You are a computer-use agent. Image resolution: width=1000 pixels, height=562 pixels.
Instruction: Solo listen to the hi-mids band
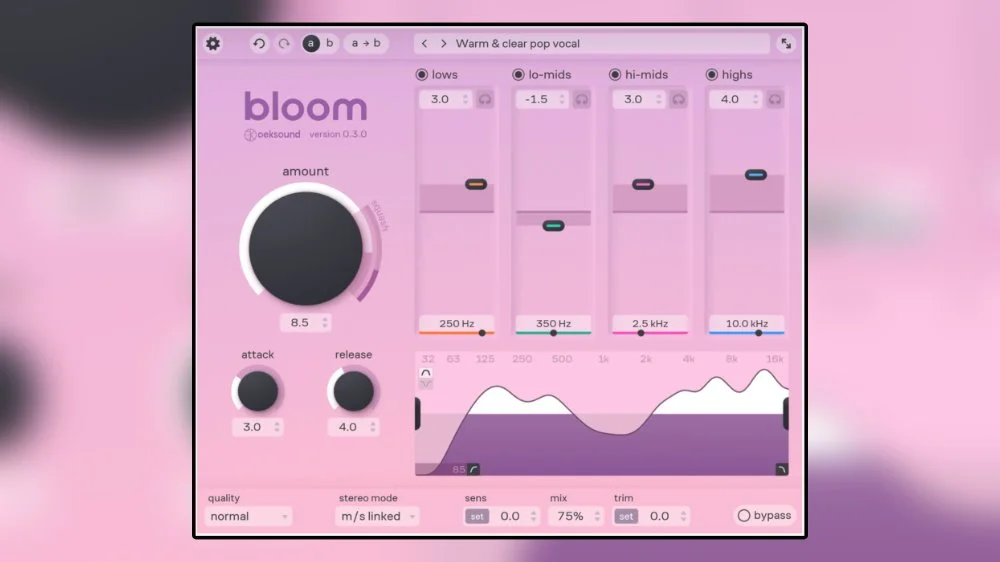679,100
